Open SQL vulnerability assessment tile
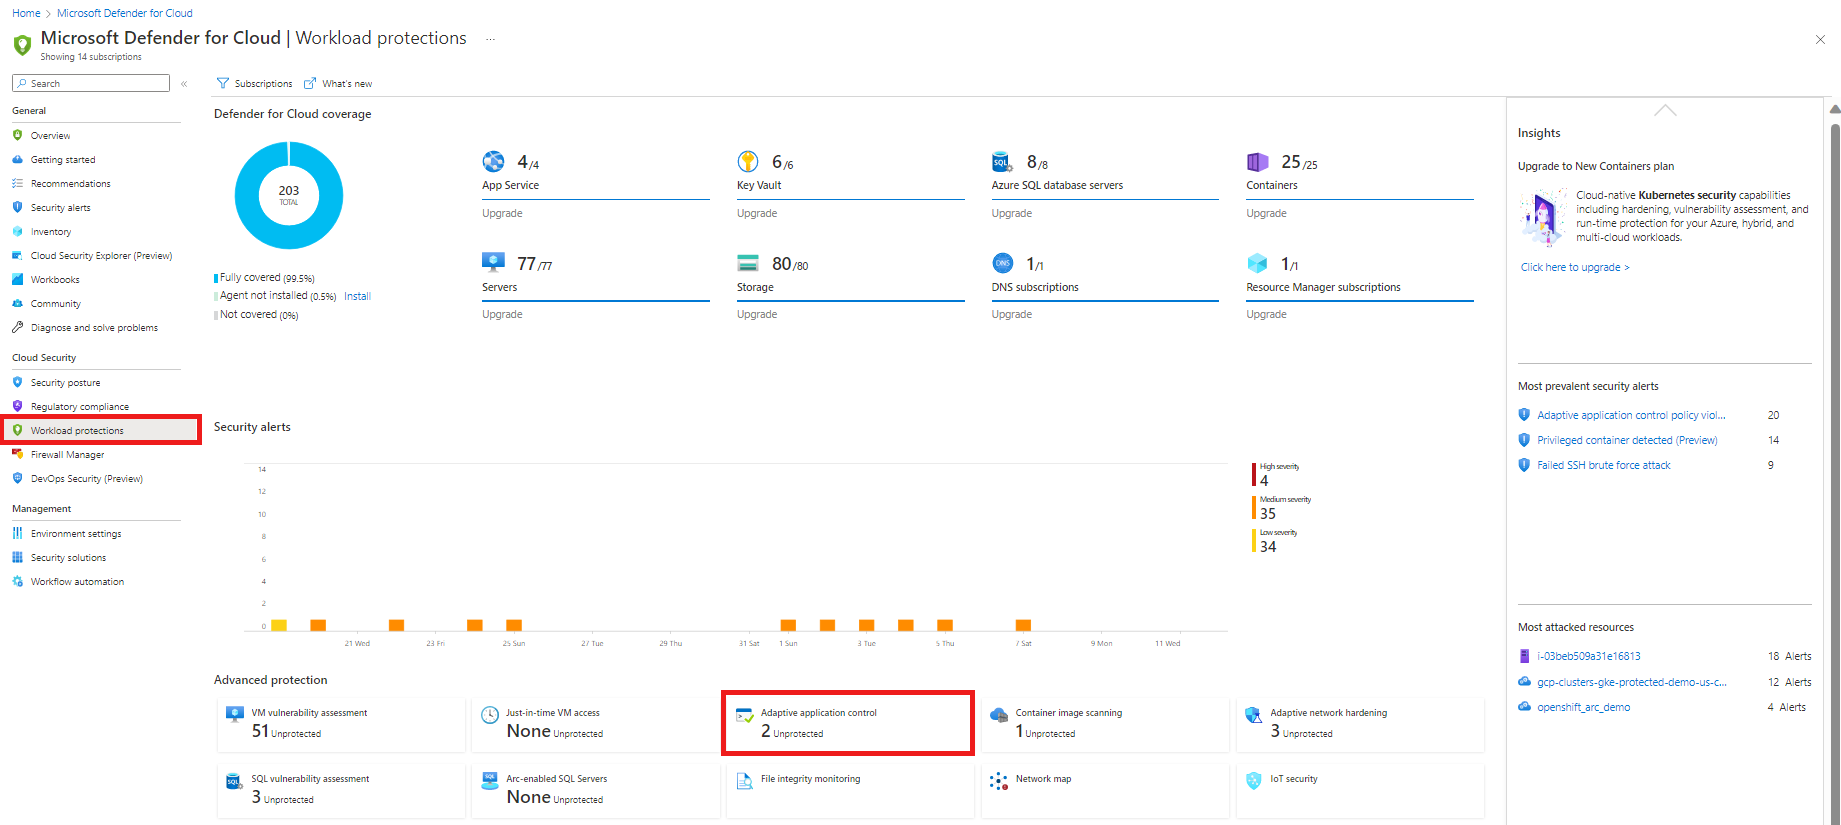1841x825 pixels. pos(341,790)
